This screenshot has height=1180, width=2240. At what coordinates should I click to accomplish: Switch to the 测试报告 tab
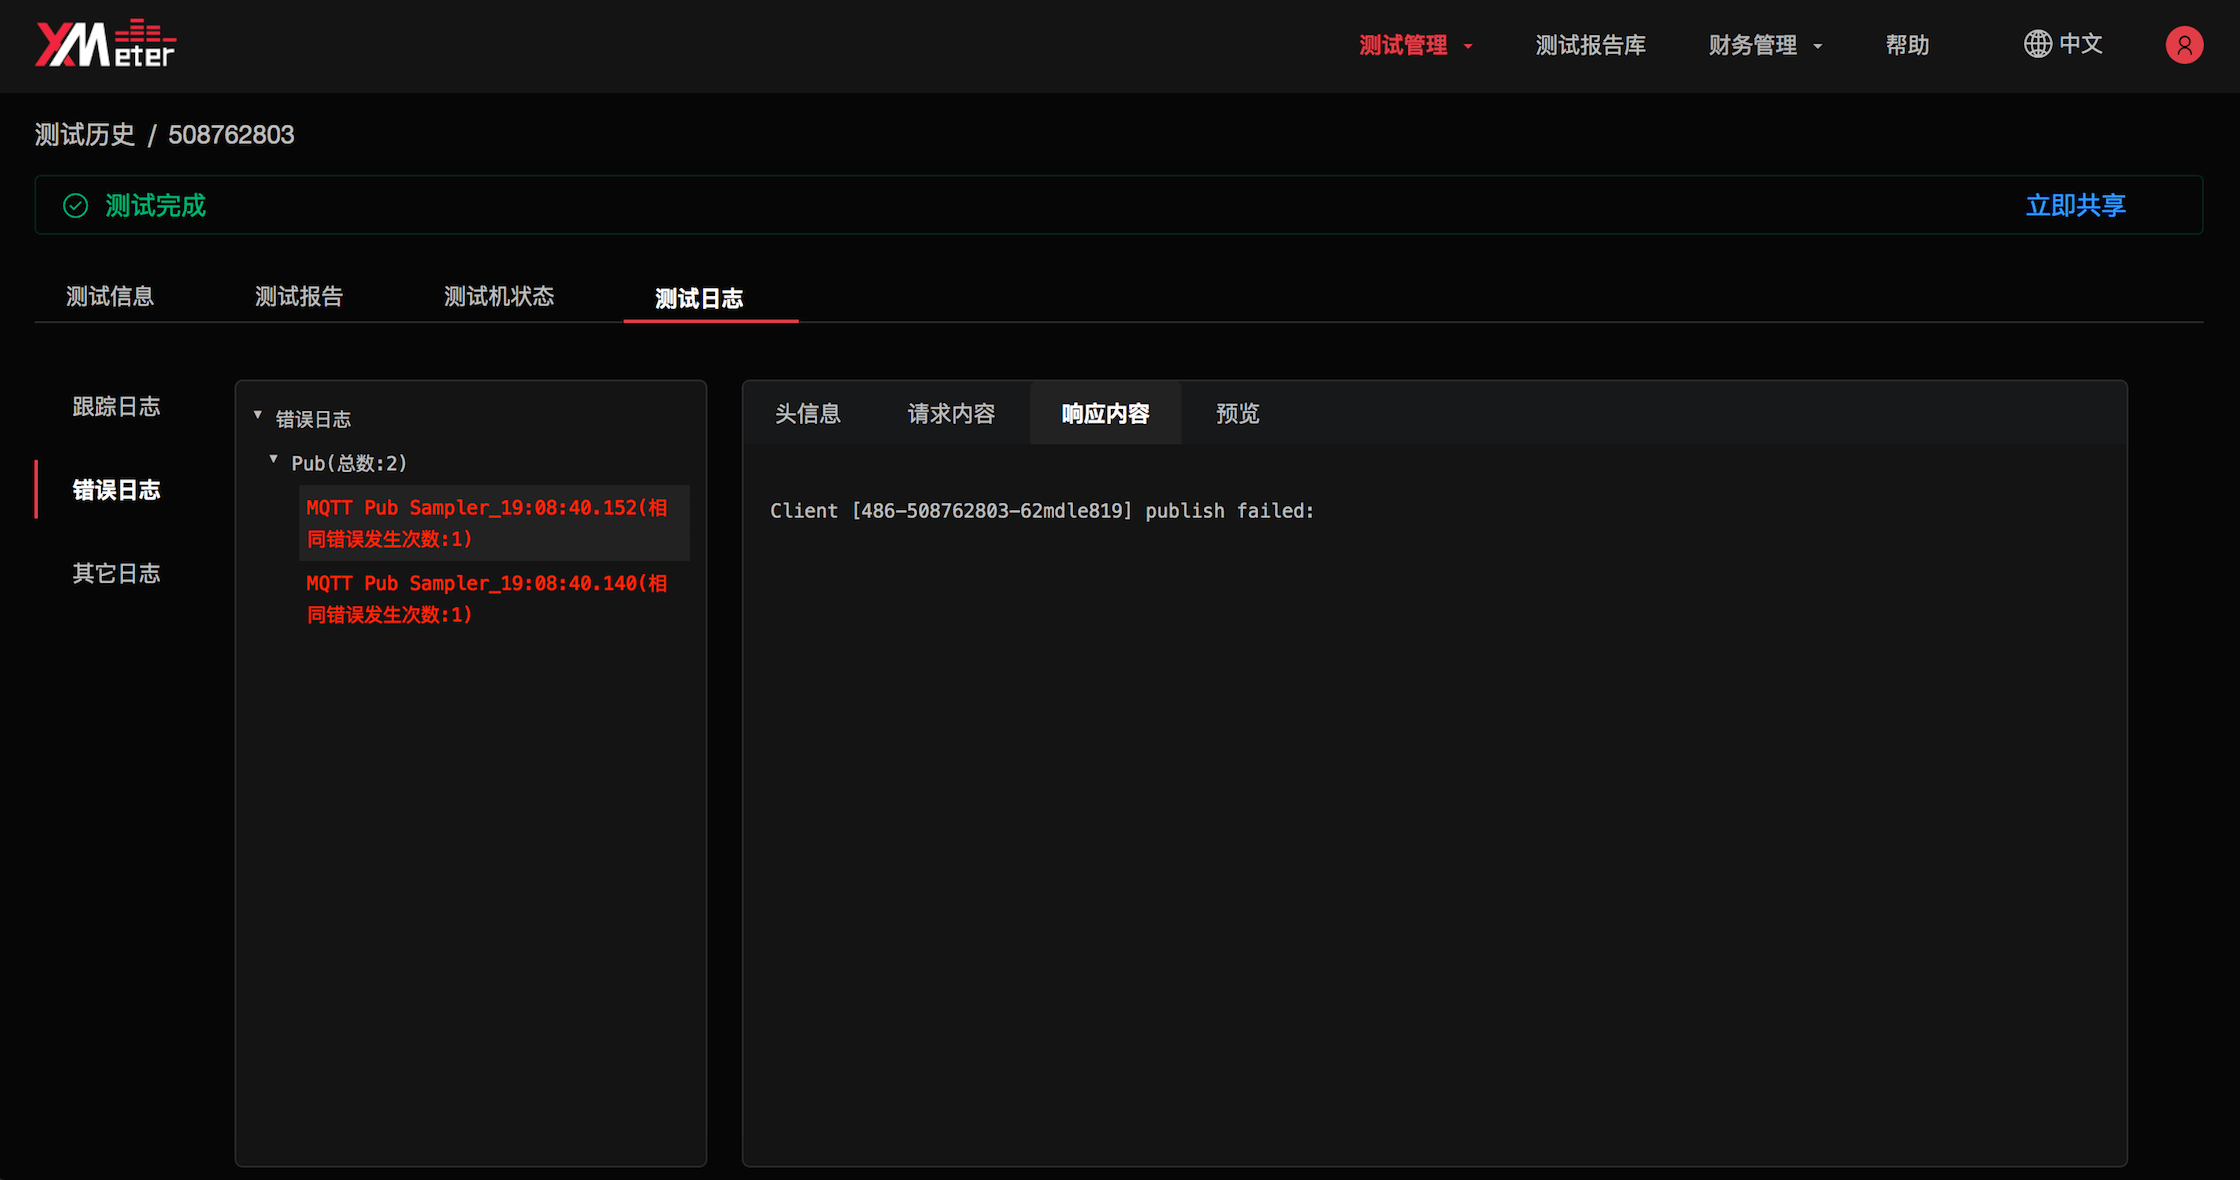(x=298, y=296)
